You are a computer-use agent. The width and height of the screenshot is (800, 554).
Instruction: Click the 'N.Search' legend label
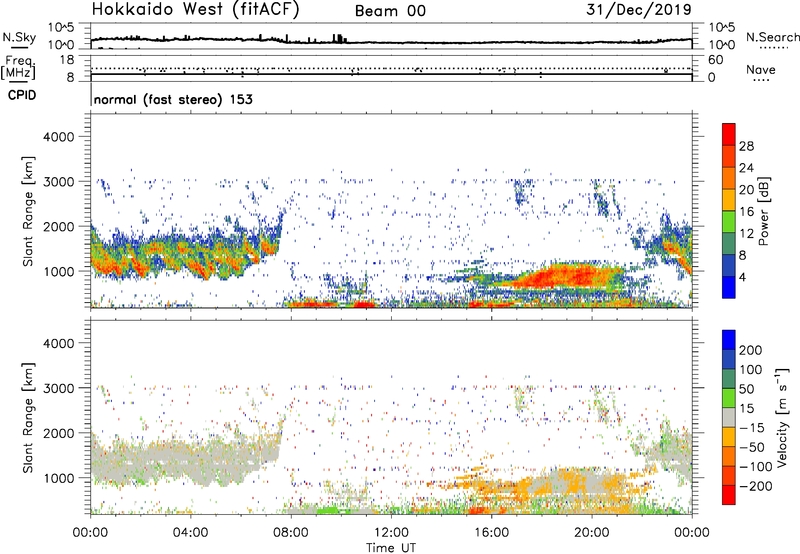[772, 37]
